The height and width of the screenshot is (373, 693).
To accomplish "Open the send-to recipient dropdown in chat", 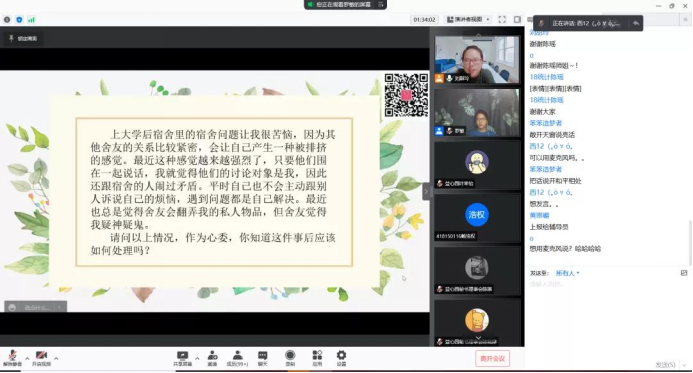I will (567, 273).
